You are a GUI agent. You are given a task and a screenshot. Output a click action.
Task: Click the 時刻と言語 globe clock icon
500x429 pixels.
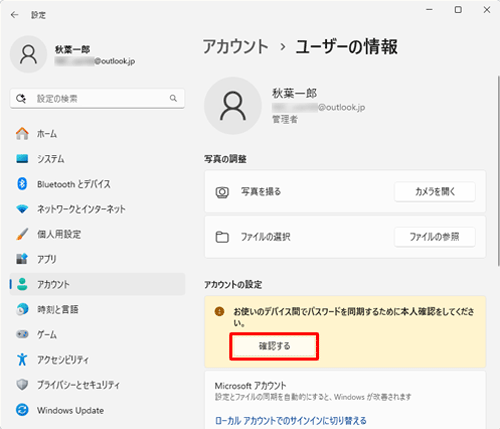22,309
